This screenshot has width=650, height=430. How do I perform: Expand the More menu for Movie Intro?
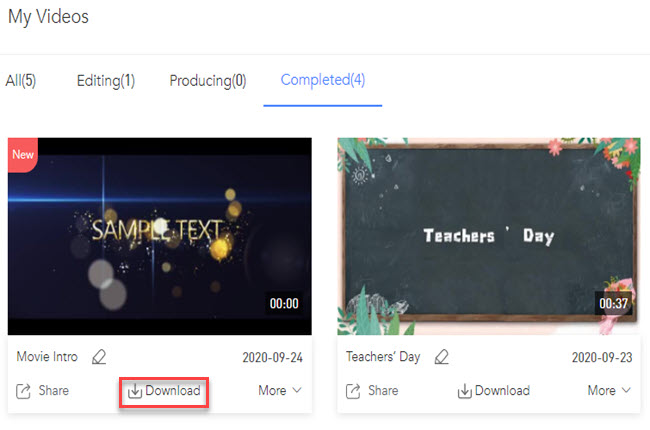(x=279, y=390)
